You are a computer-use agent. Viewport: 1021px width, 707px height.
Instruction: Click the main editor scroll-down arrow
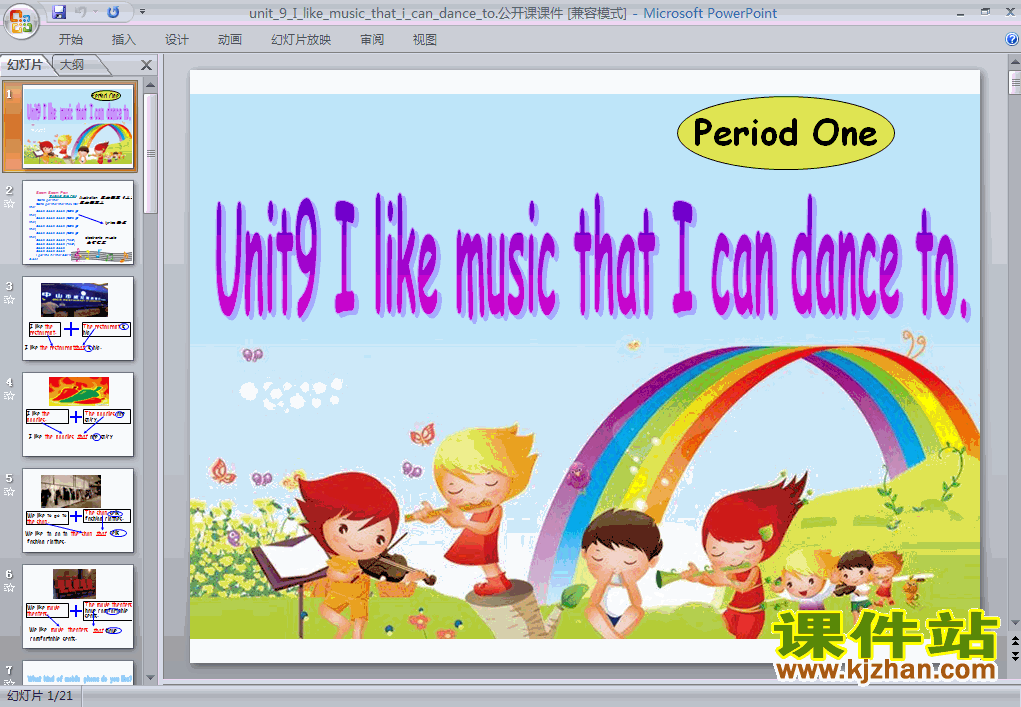click(1014, 623)
